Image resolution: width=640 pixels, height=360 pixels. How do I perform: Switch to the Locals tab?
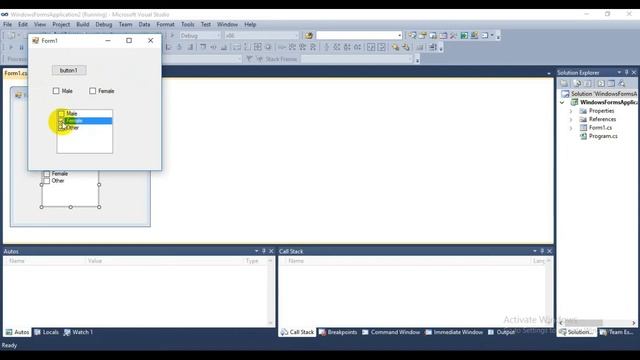point(46,332)
